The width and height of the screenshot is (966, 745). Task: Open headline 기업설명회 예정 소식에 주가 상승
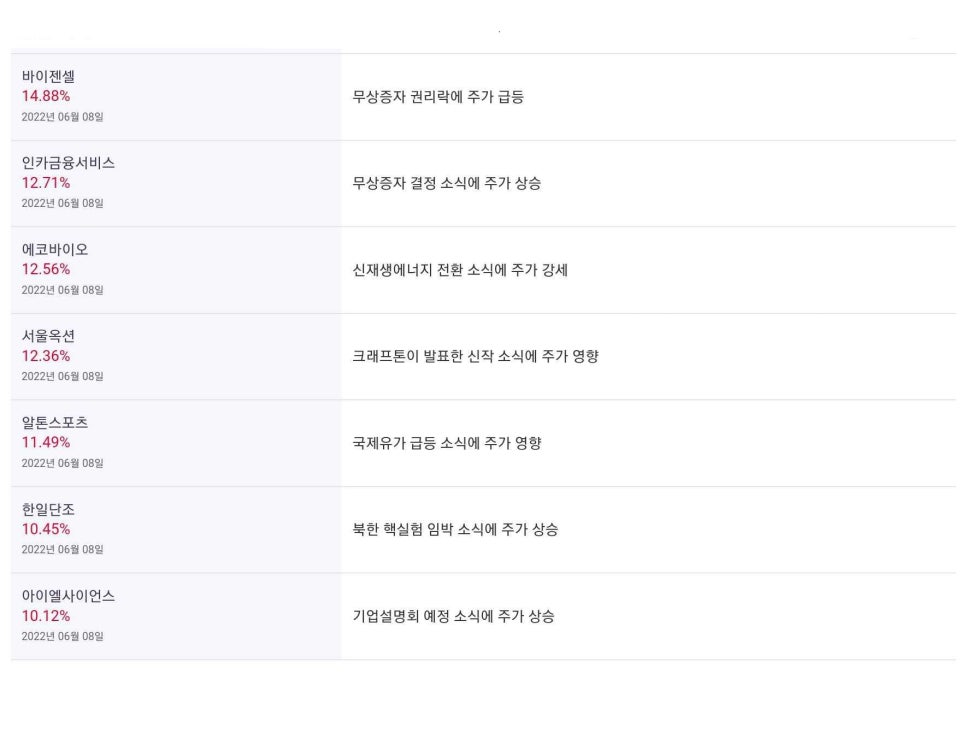pyautogui.click(x=453, y=616)
